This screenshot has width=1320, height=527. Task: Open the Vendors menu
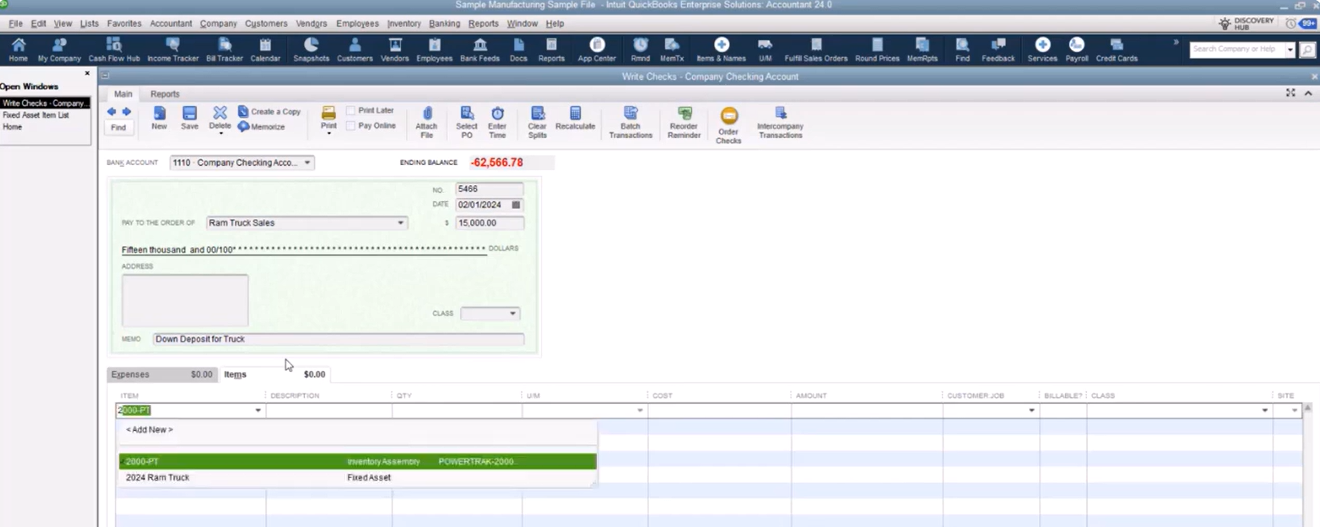pyautogui.click(x=311, y=23)
